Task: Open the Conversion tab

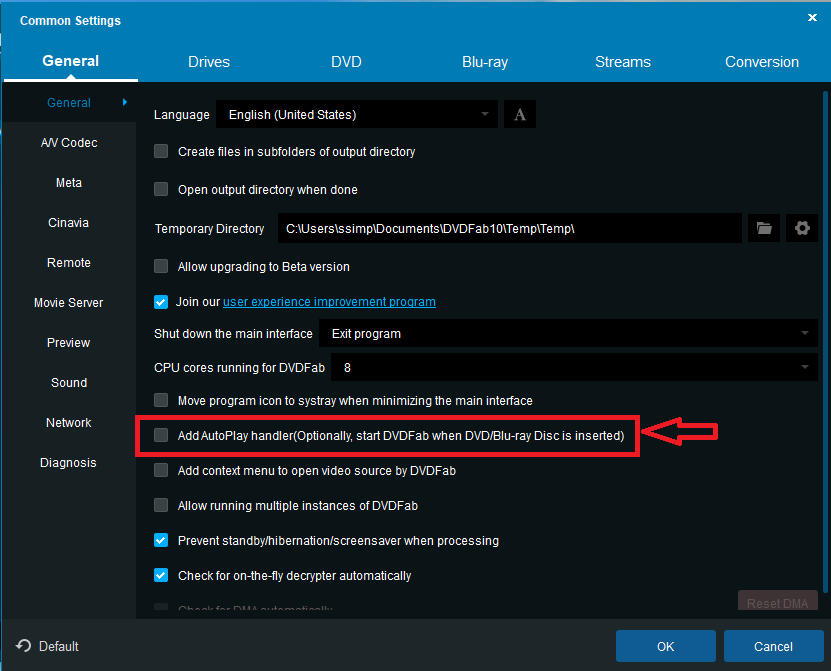Action: pos(762,62)
